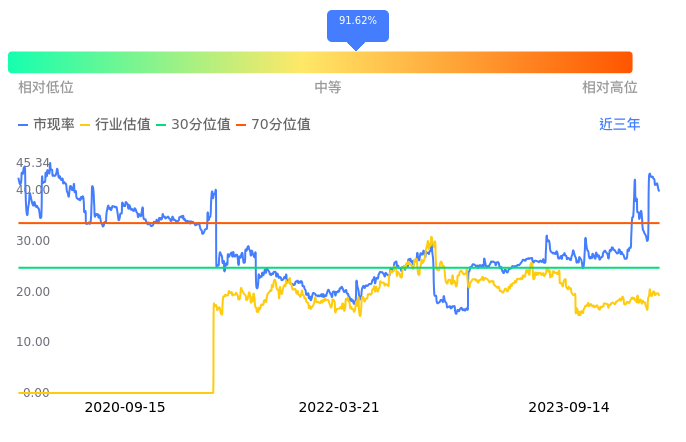Hide the 行业估值 legend series
Image resolution: width=686 pixels, height=442 pixels.
[x=115, y=125]
